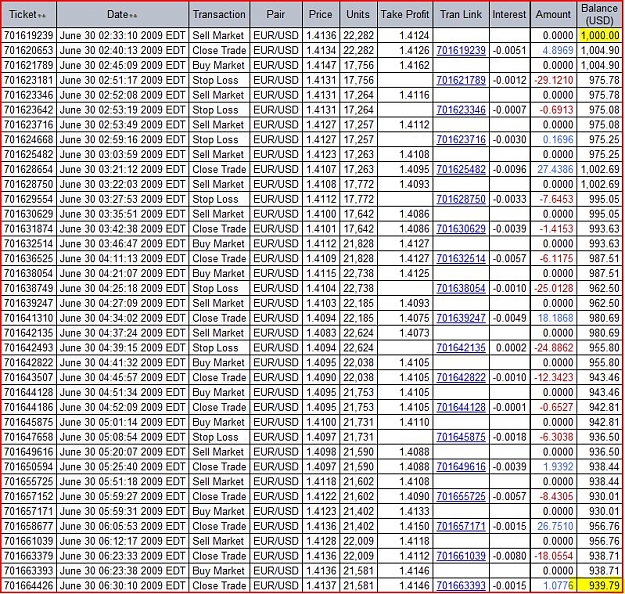This screenshot has width=625, height=594.
Task: Open Tran Link 701638054
Action: tap(461, 288)
